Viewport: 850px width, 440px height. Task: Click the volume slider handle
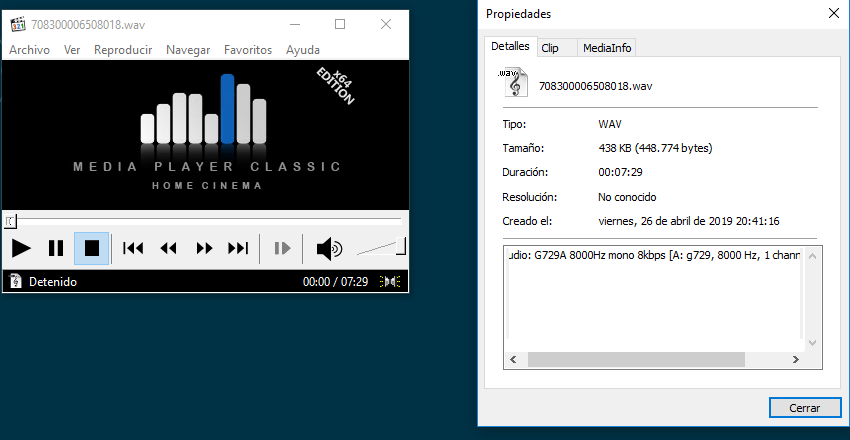(401, 246)
